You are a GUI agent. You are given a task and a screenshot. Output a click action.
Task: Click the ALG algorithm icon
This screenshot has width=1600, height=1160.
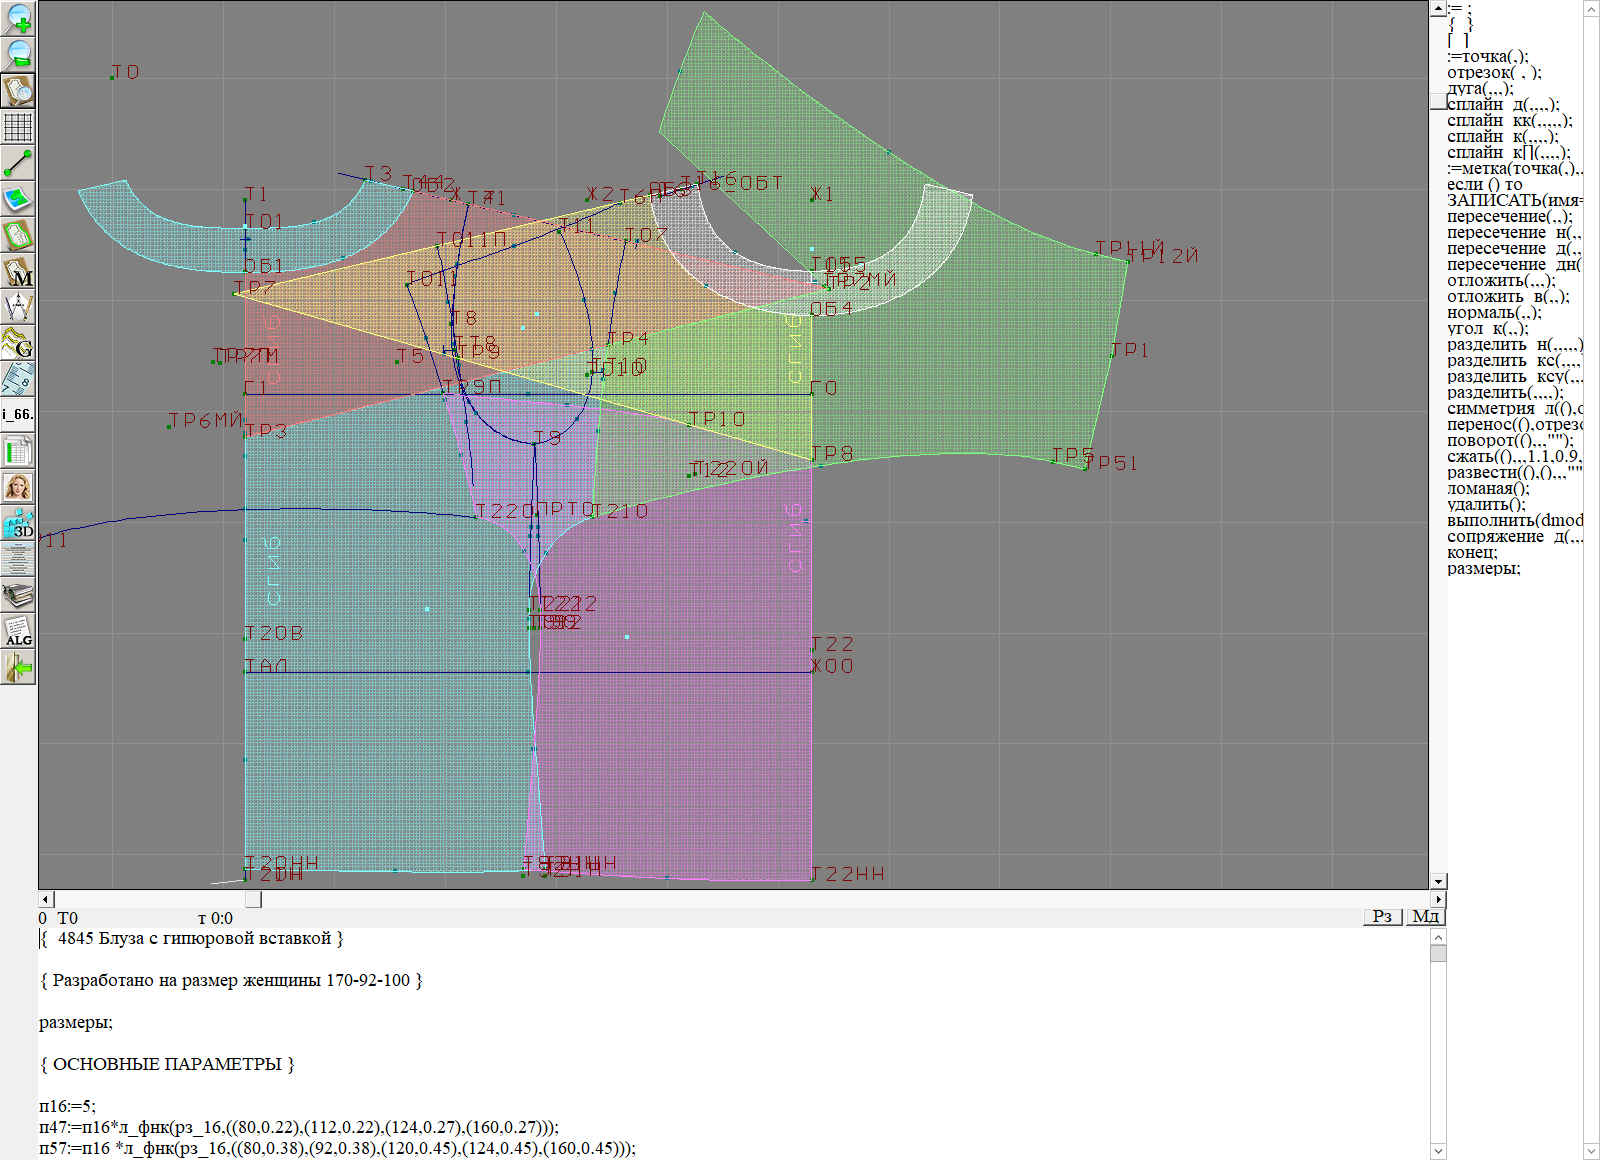pyautogui.click(x=18, y=632)
